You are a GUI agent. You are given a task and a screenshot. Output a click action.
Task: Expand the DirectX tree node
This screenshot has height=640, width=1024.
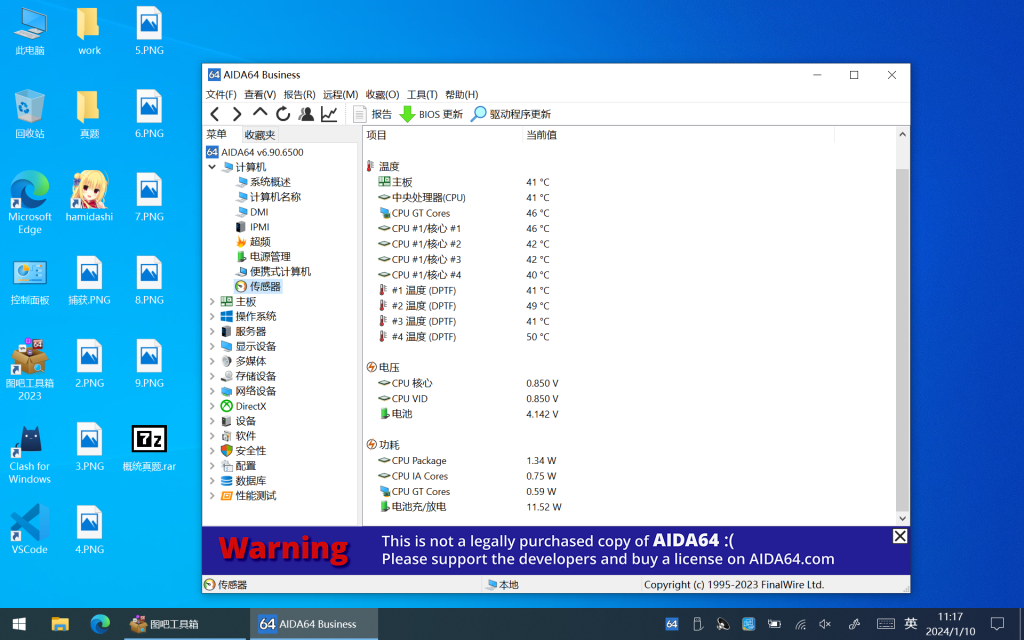(212, 406)
